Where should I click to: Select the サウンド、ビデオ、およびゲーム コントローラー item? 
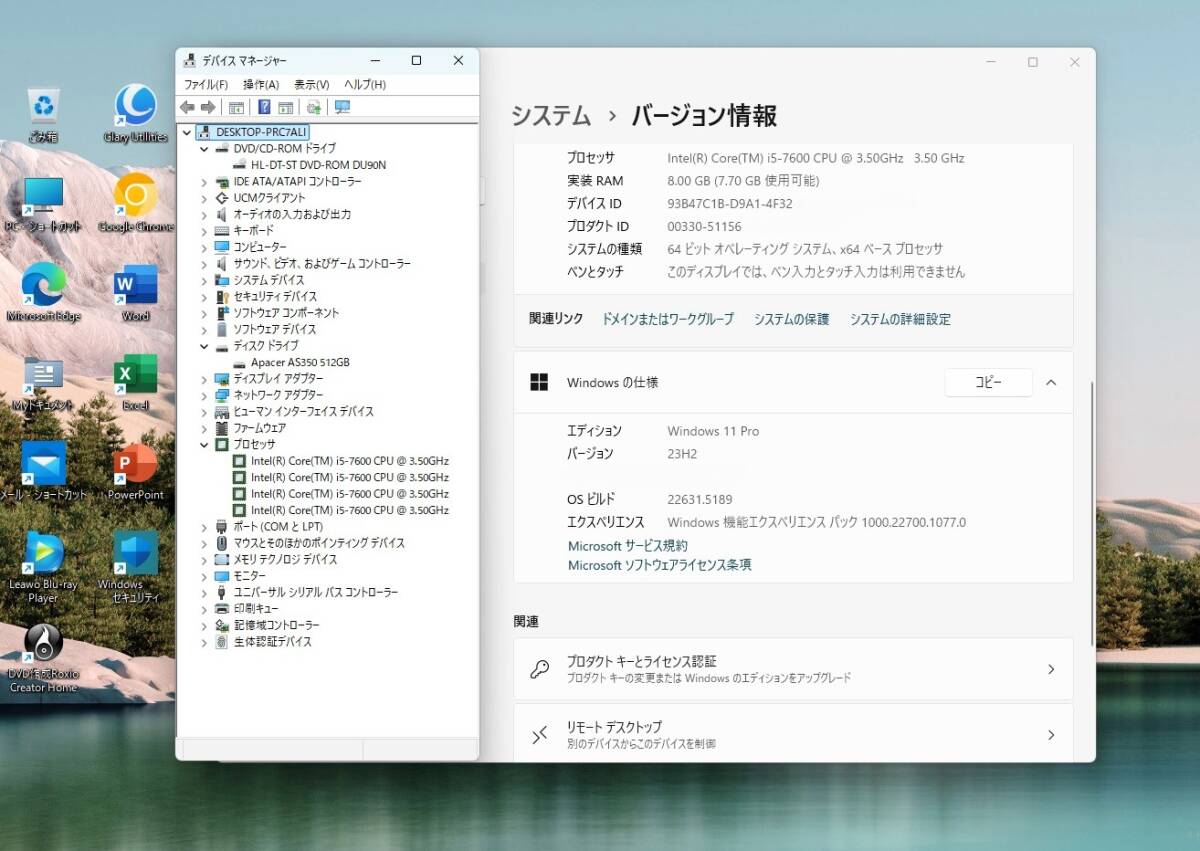click(x=322, y=264)
